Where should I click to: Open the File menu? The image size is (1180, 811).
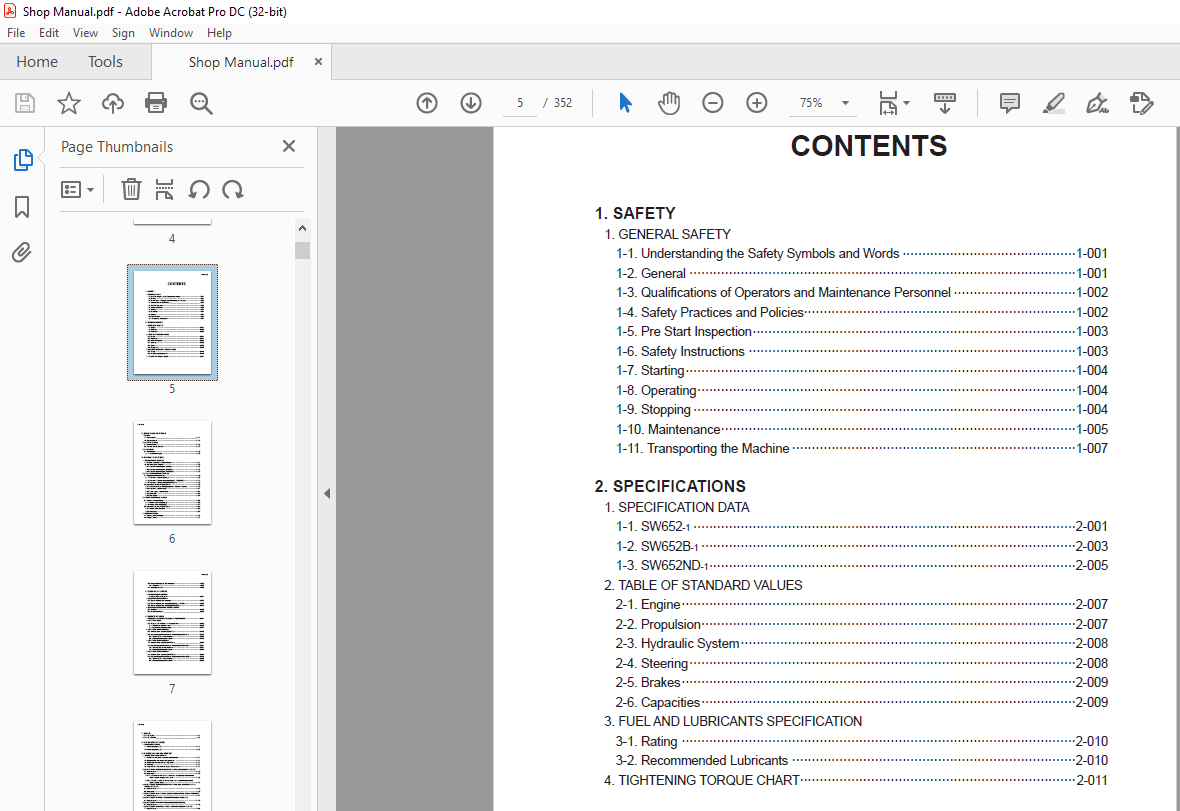tap(16, 33)
